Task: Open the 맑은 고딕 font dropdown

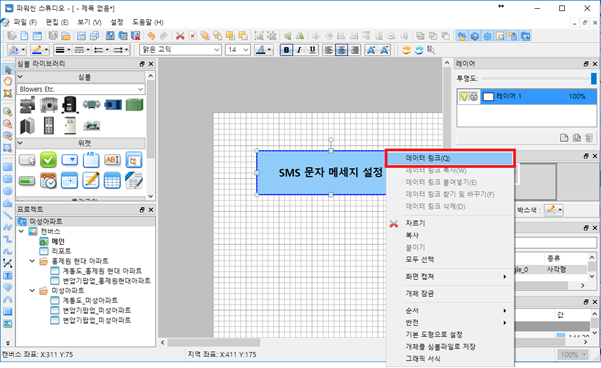Action: 180,50
